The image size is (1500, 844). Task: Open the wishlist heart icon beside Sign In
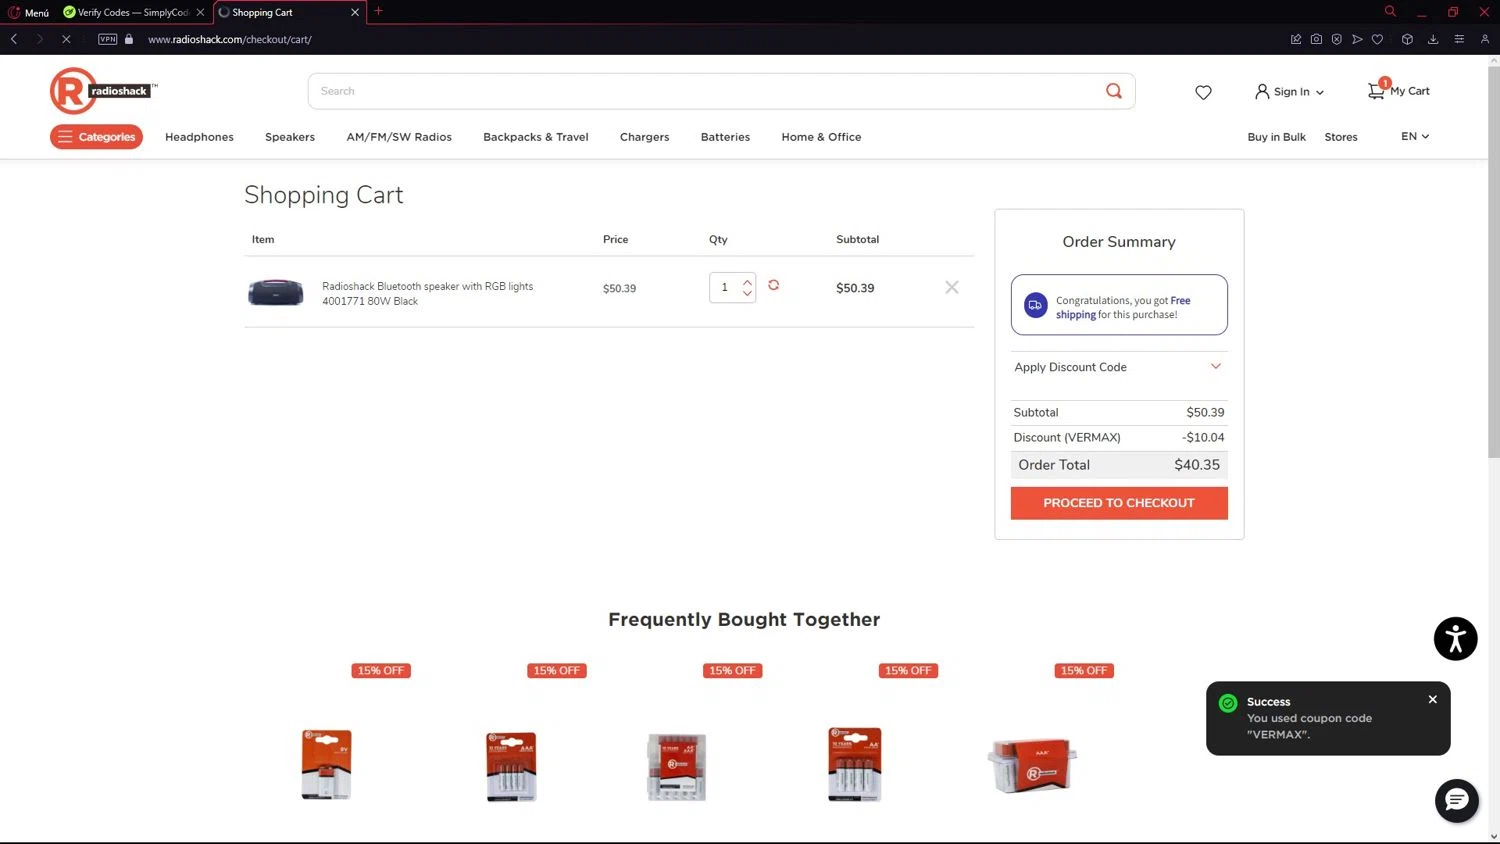[x=1203, y=92]
